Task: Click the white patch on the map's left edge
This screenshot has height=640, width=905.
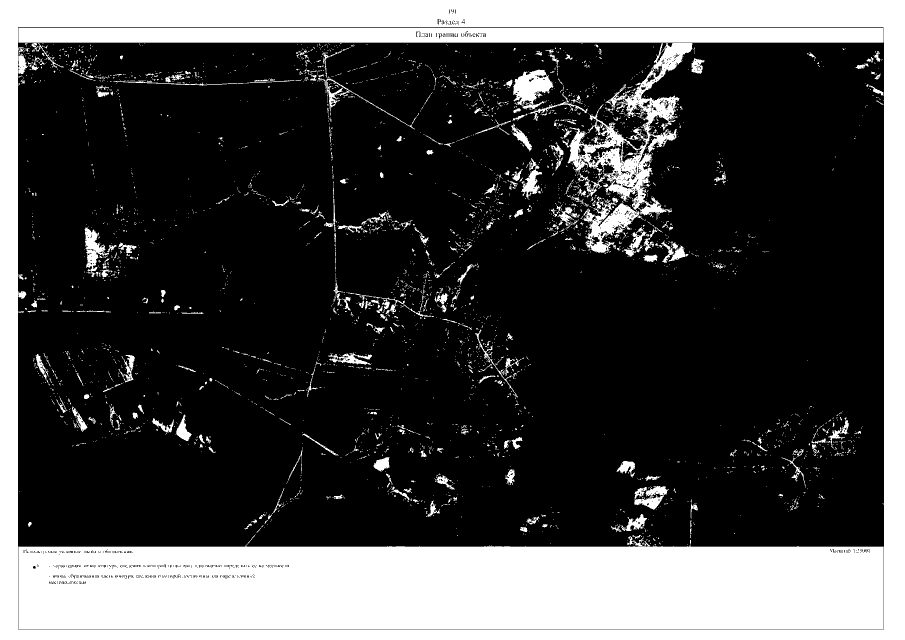Action: (x=98, y=250)
